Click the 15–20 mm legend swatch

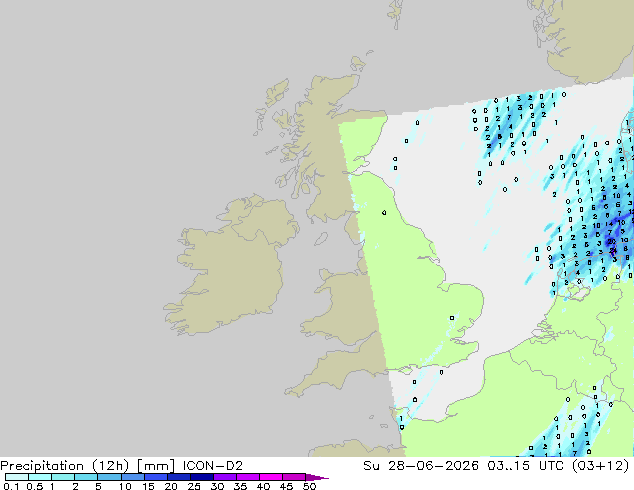[156, 477]
